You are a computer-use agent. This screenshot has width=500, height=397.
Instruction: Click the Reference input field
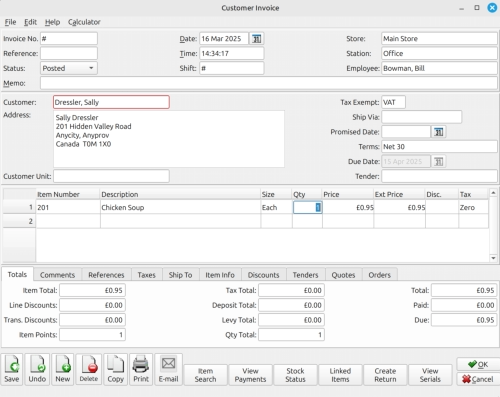[69, 53]
